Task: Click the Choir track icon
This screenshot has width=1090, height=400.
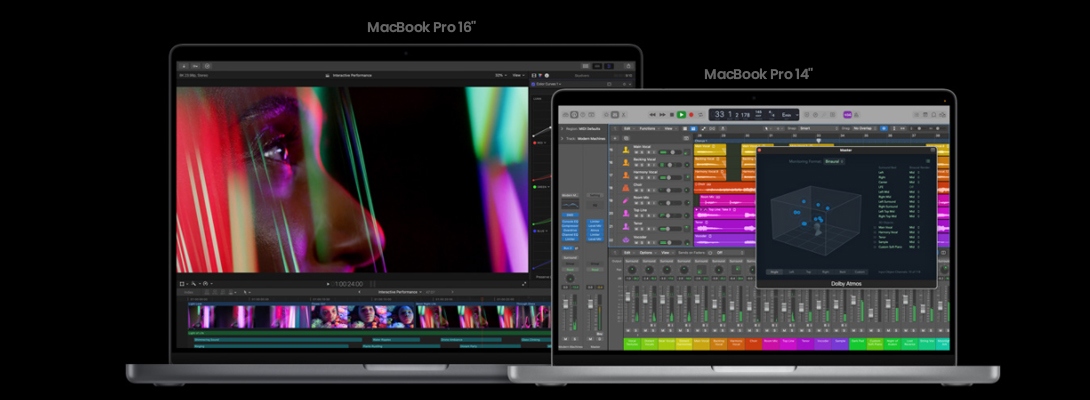Action: point(626,188)
